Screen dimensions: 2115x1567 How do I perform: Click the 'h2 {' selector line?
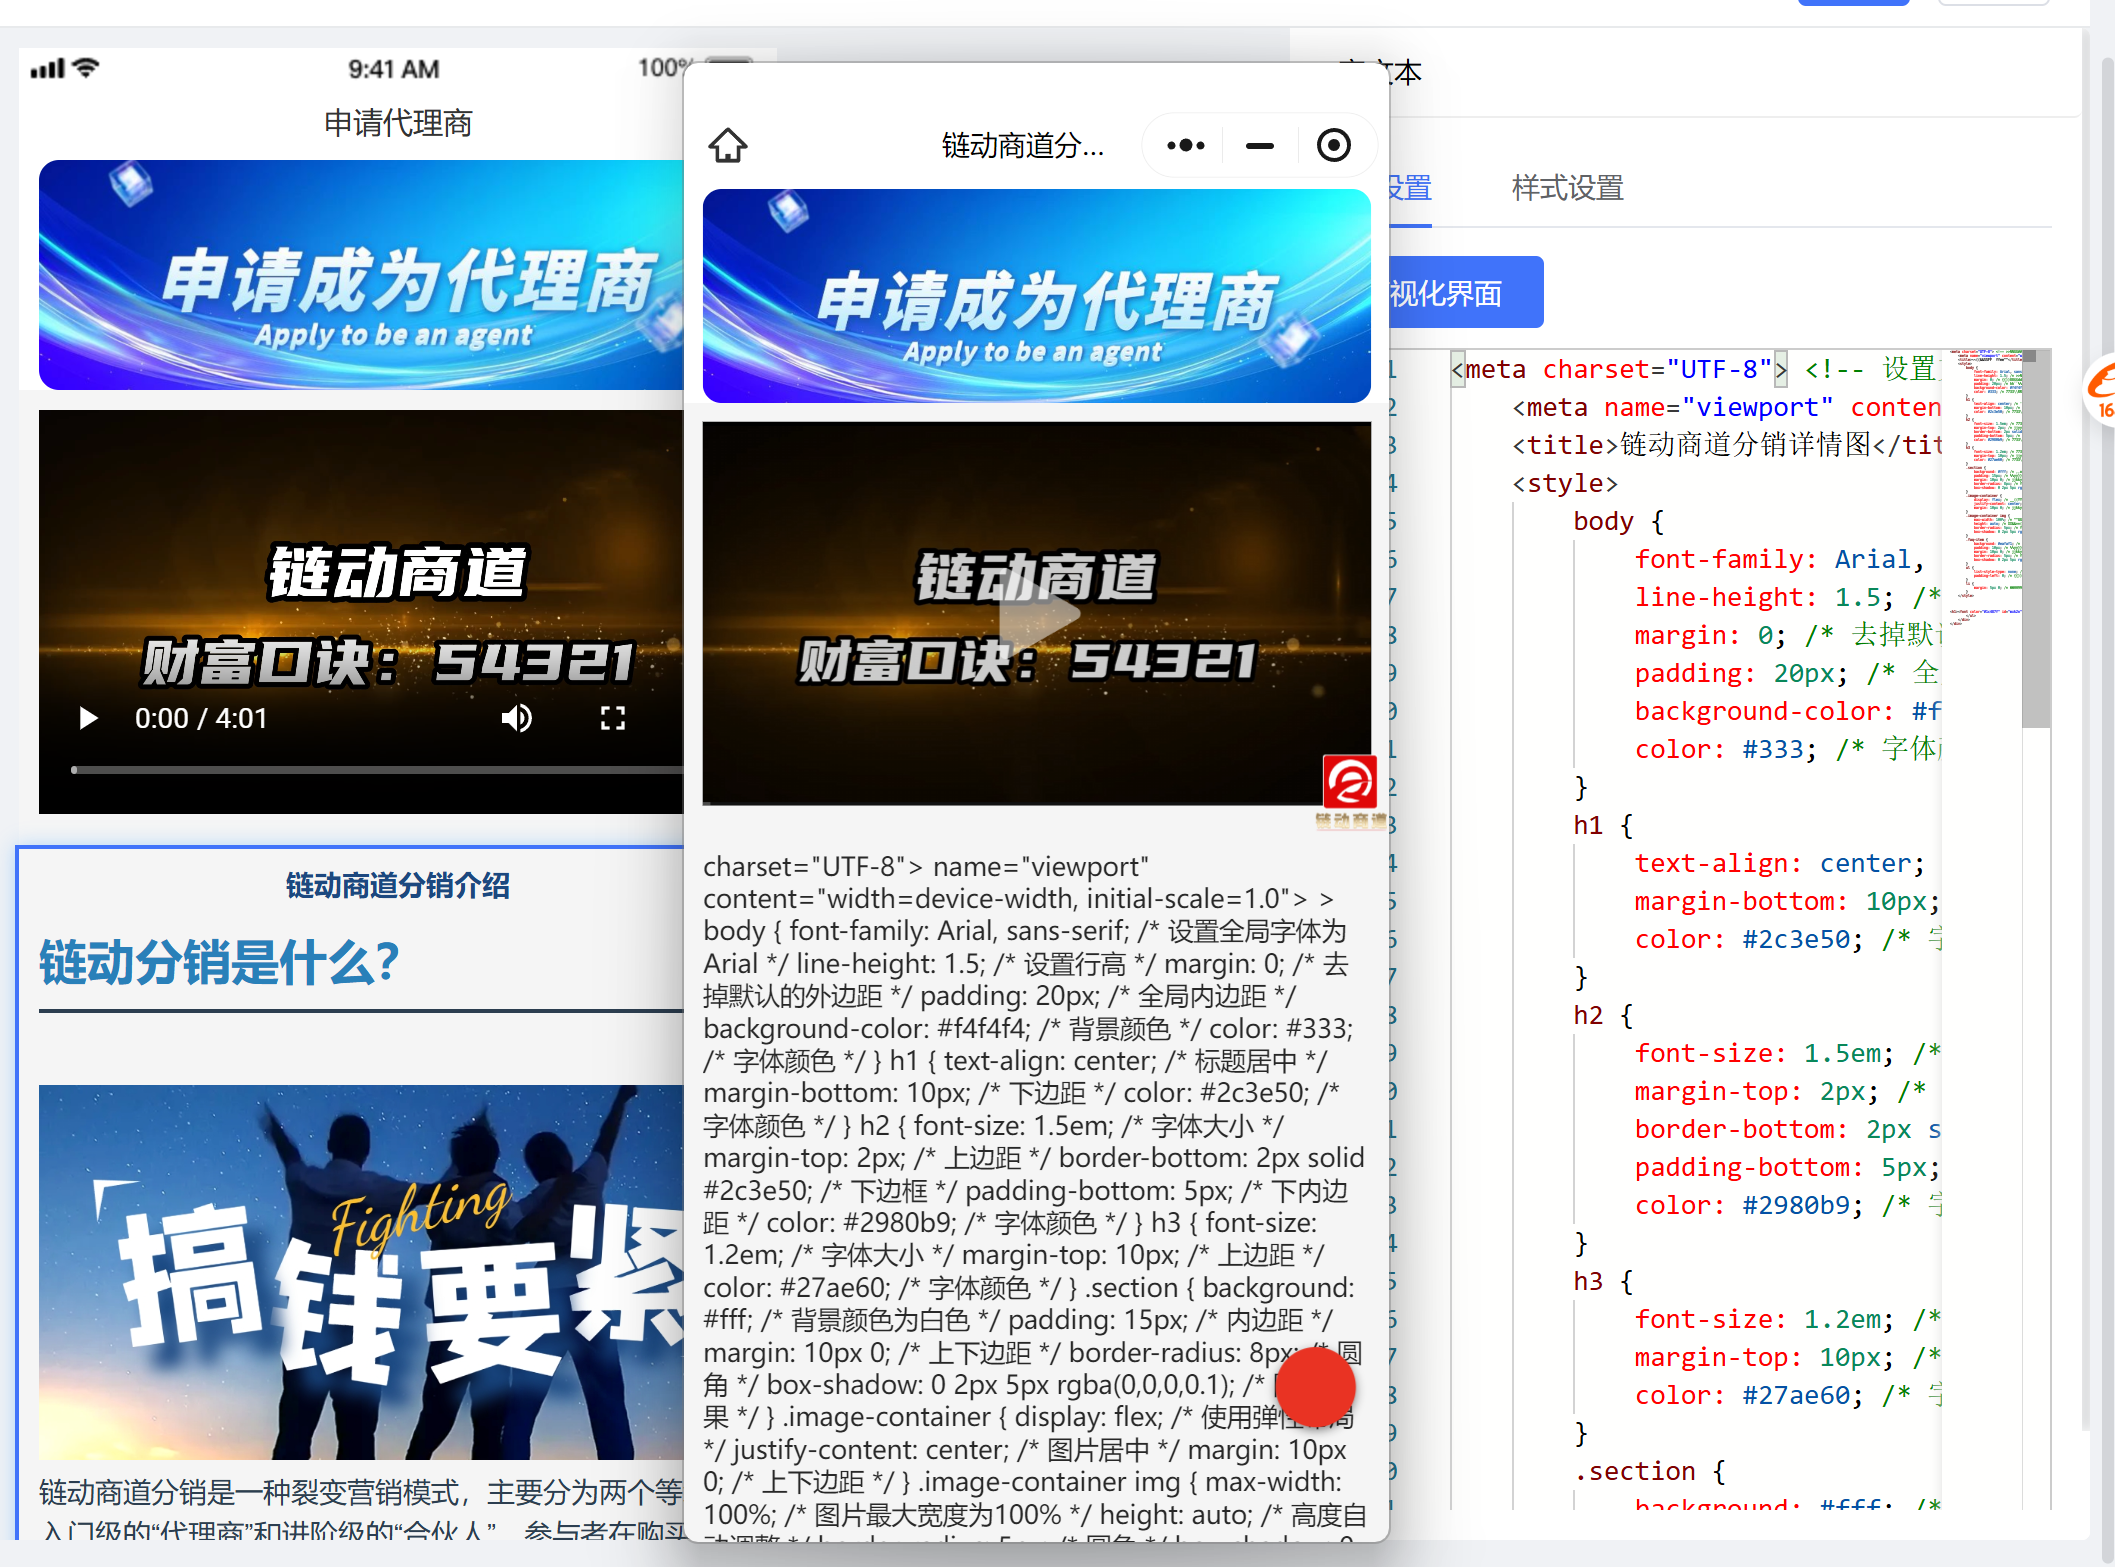click(1603, 1015)
